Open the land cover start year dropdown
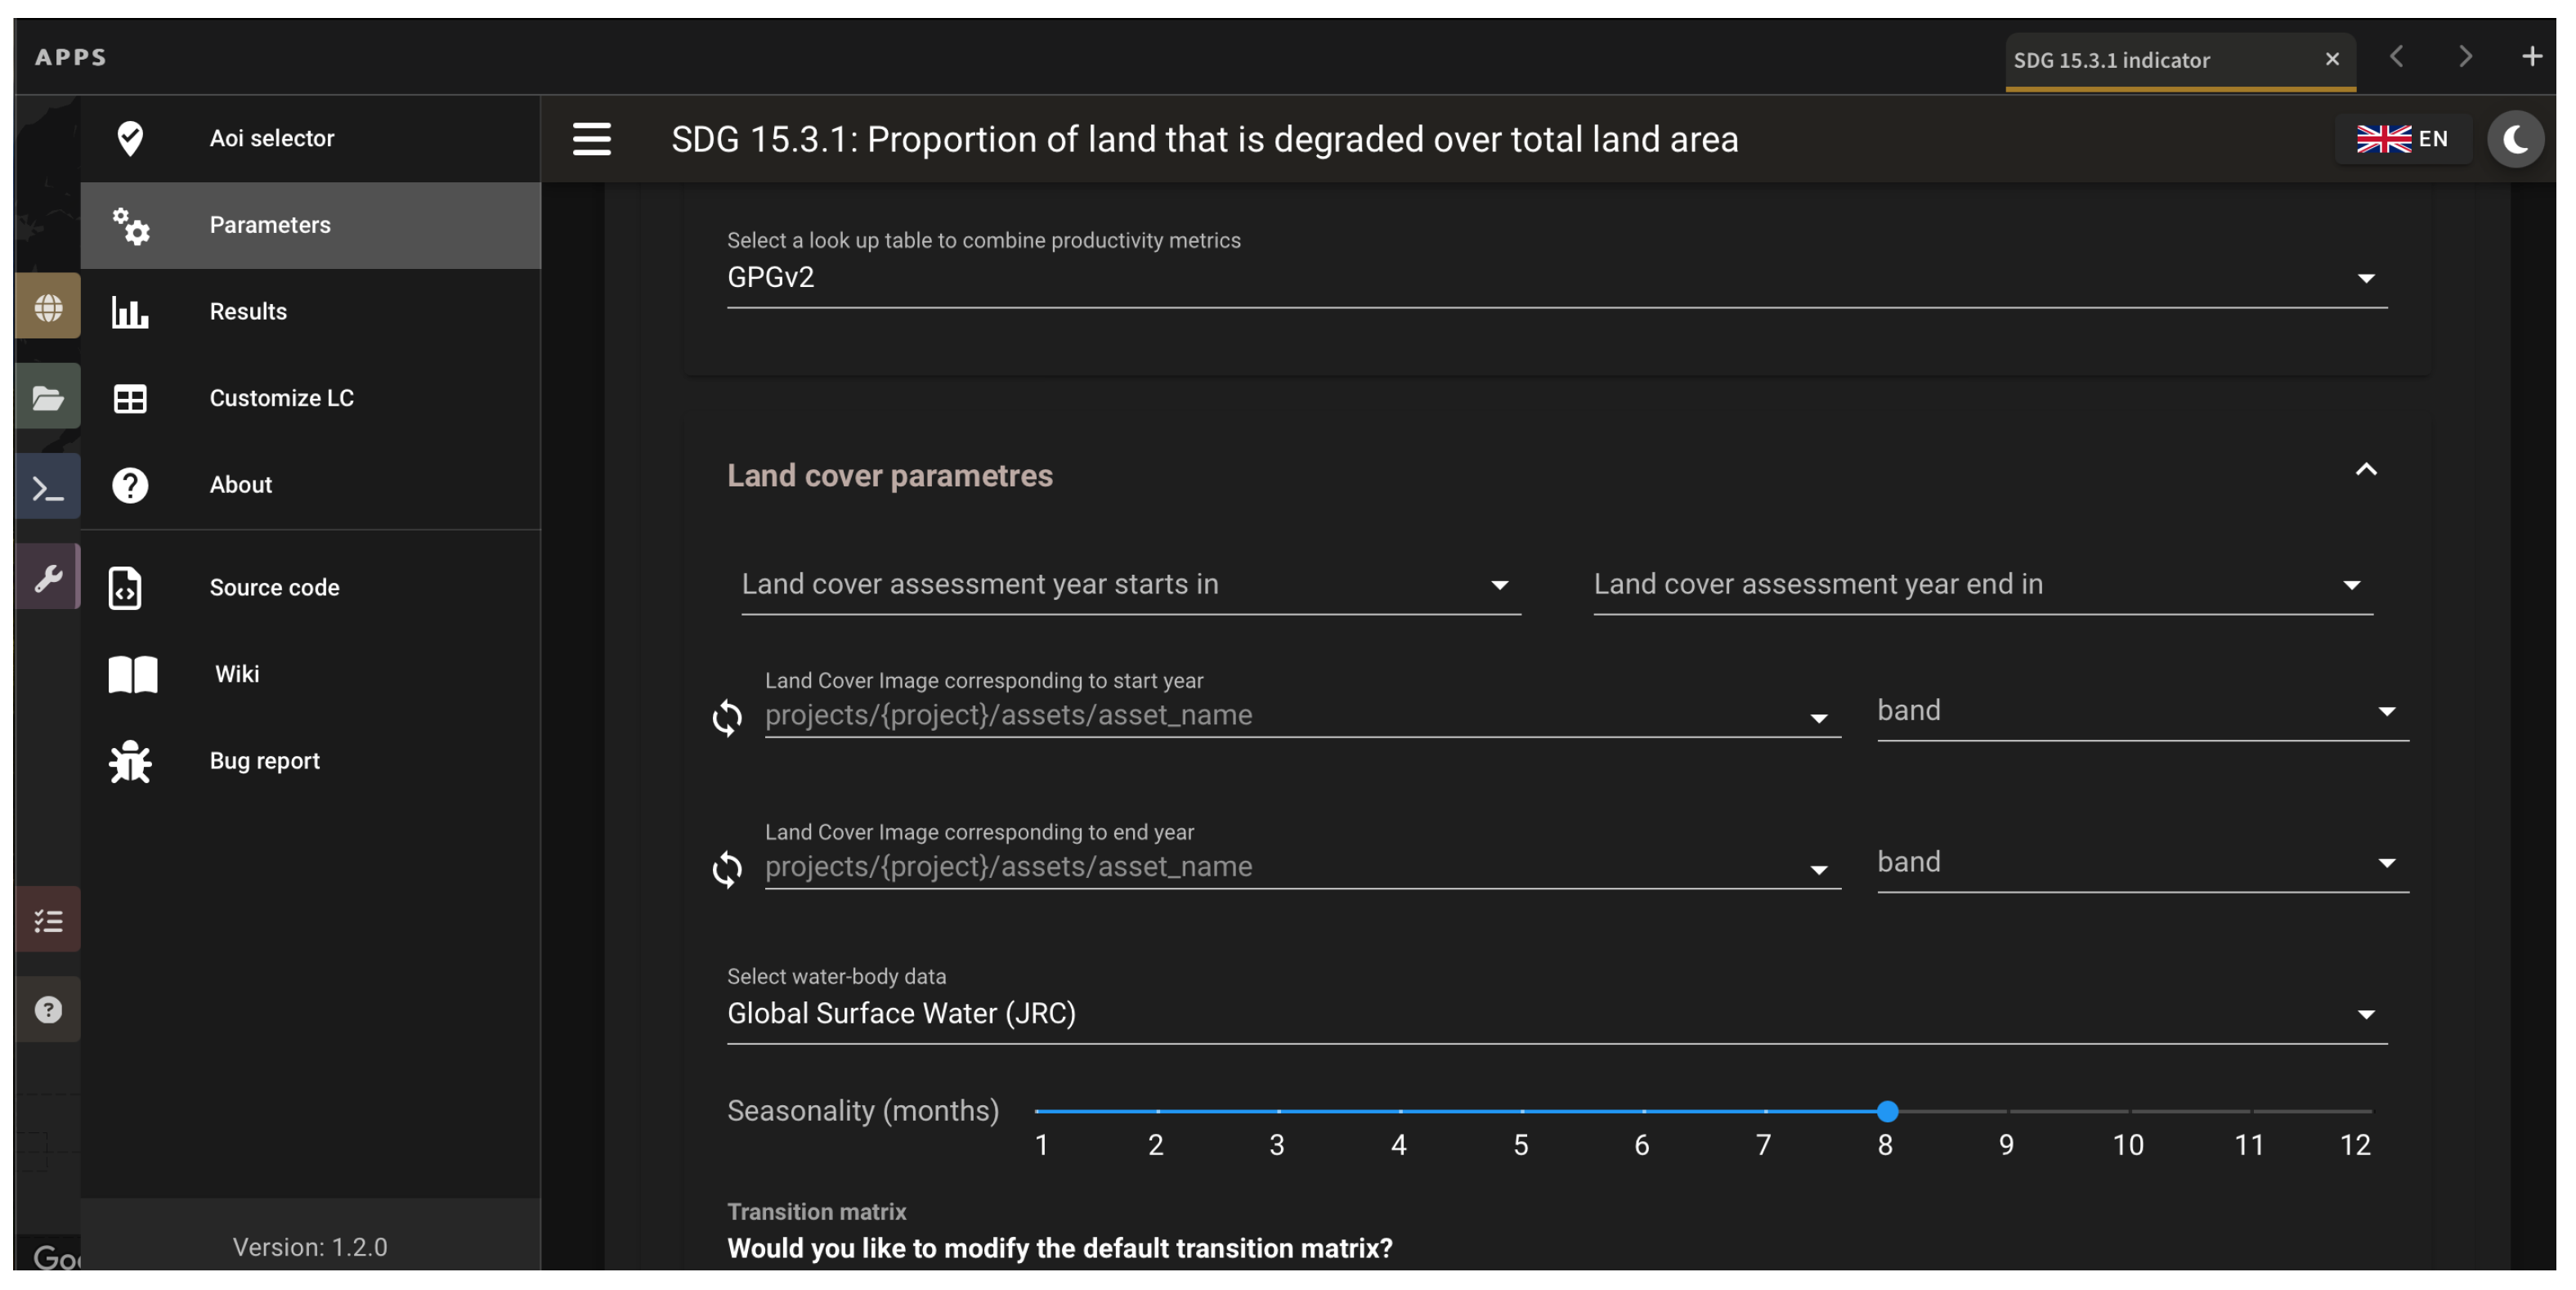Screen dimensions: 2576x1290 coord(1130,584)
